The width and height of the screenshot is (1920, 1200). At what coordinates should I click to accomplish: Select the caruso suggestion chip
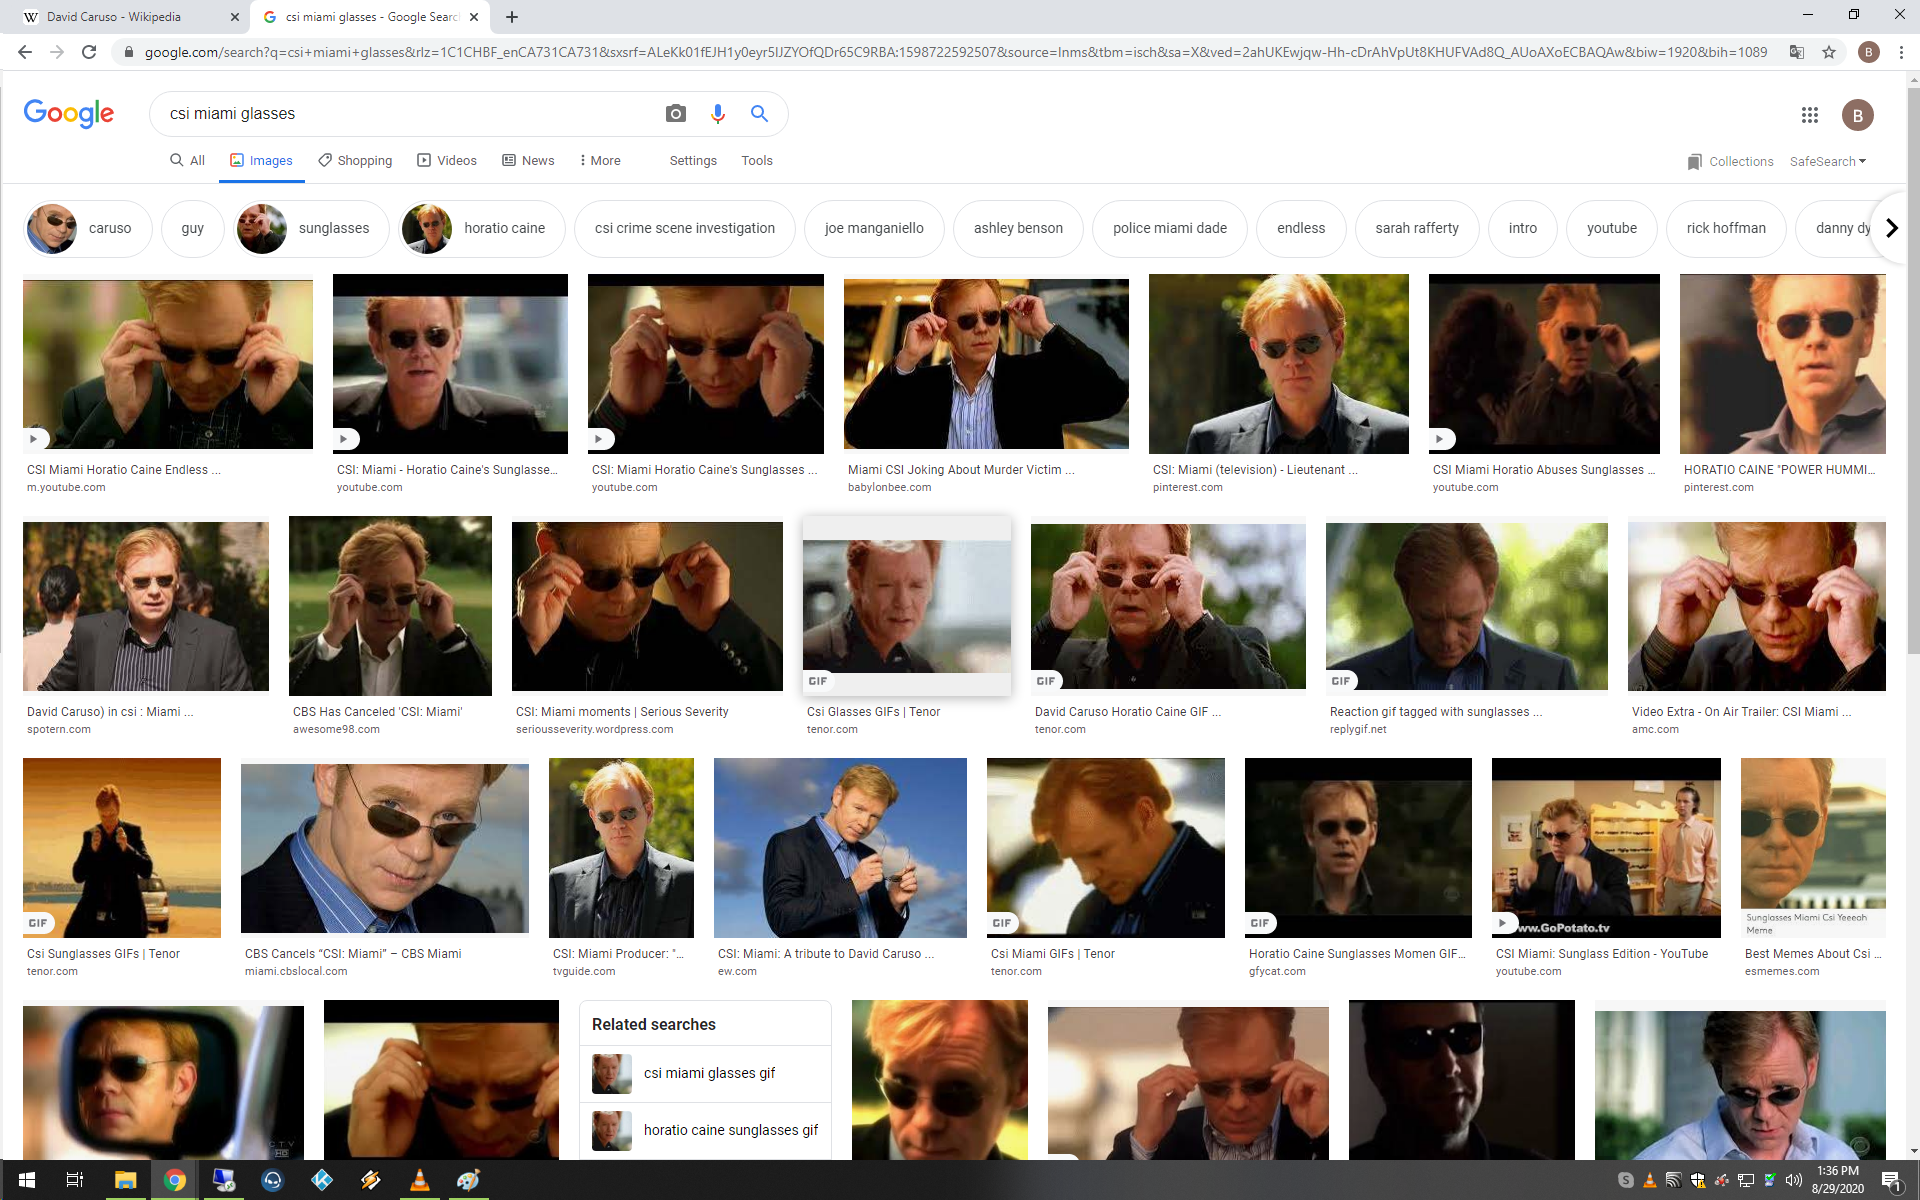(88, 228)
